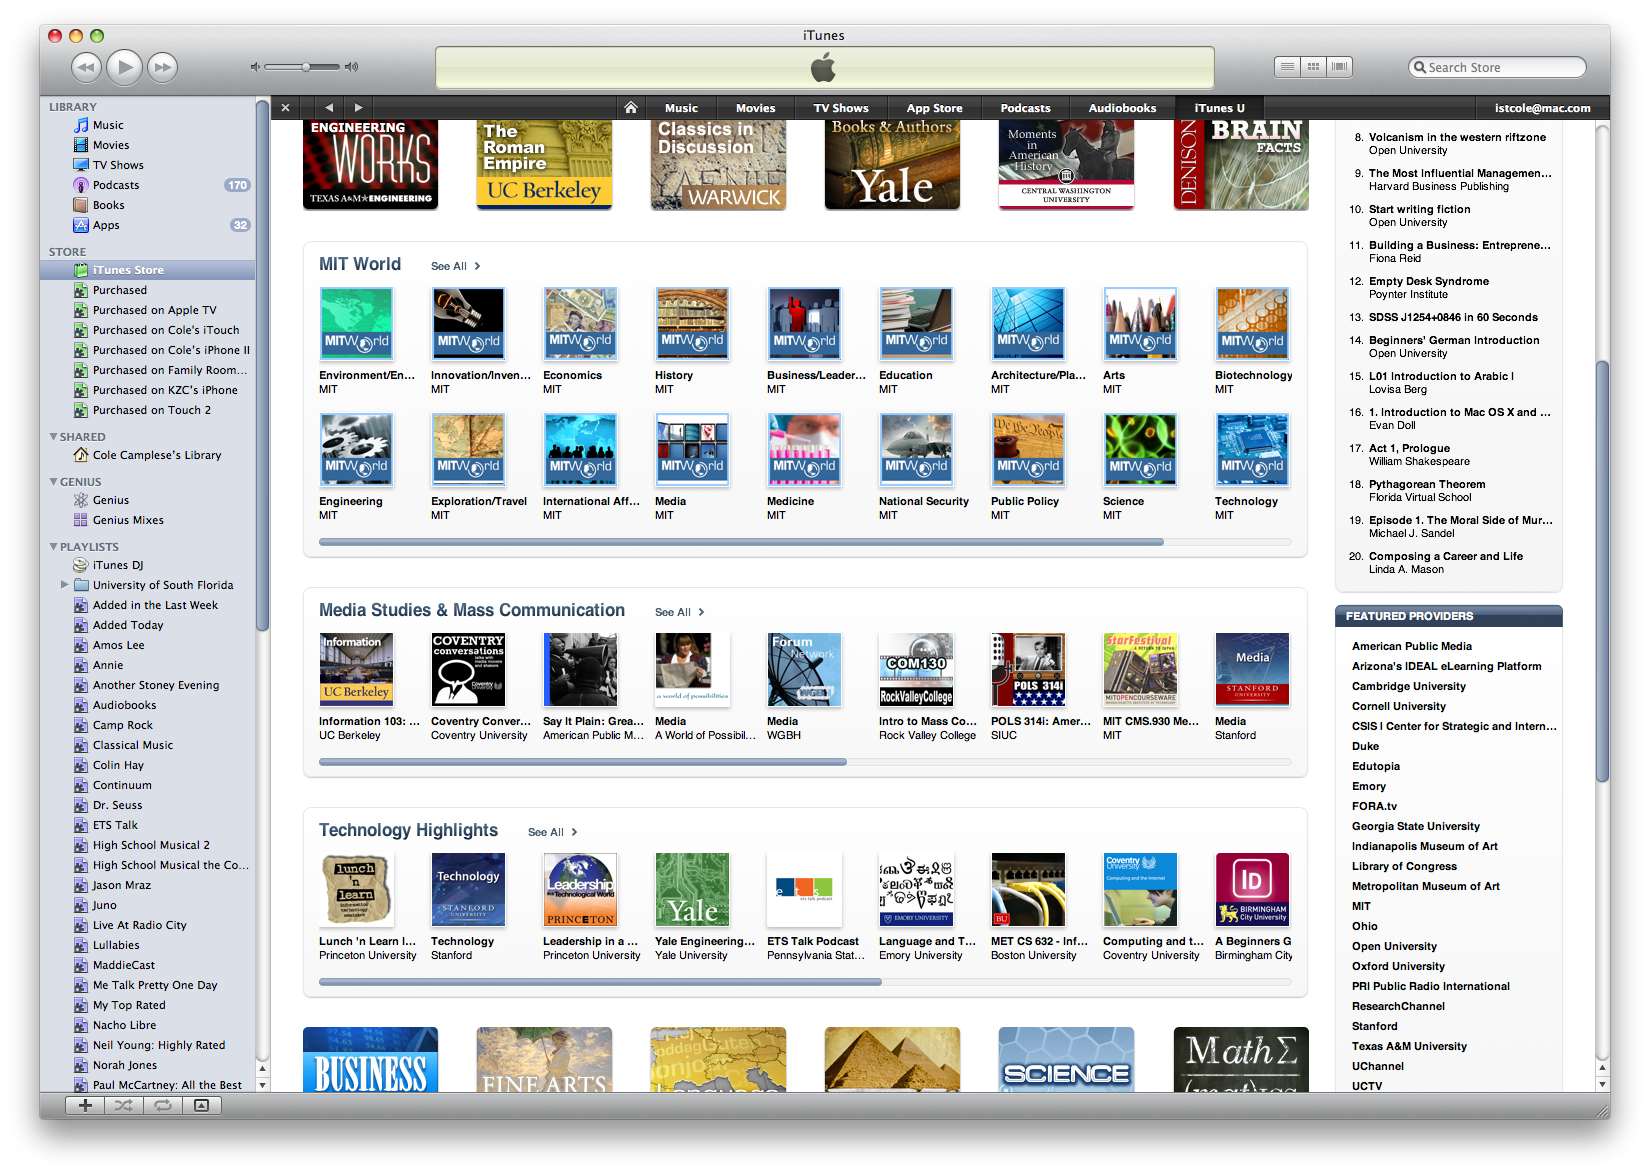Switch to the Audiobooks store tab
Viewport: 1650px width, 1174px height.
(x=1121, y=107)
